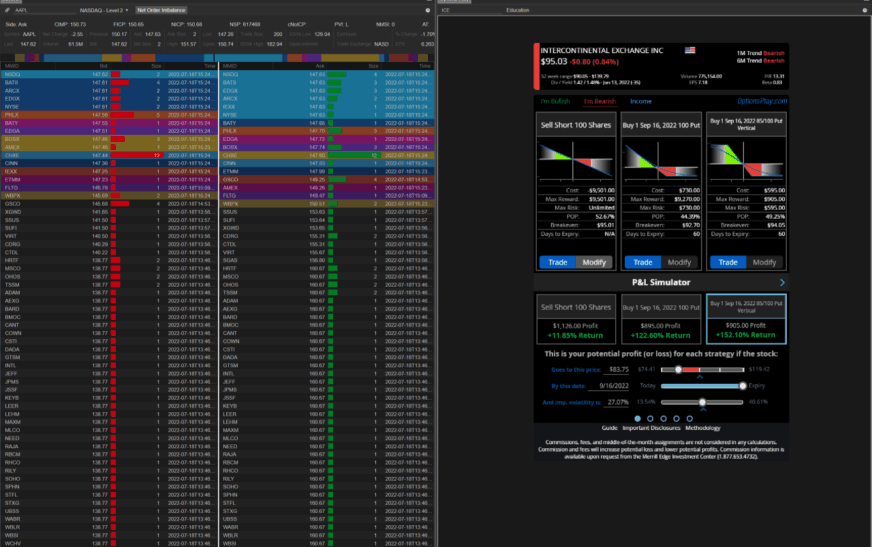Open the OptionsPlay.com link
The height and width of the screenshot is (547, 872).
pos(762,101)
